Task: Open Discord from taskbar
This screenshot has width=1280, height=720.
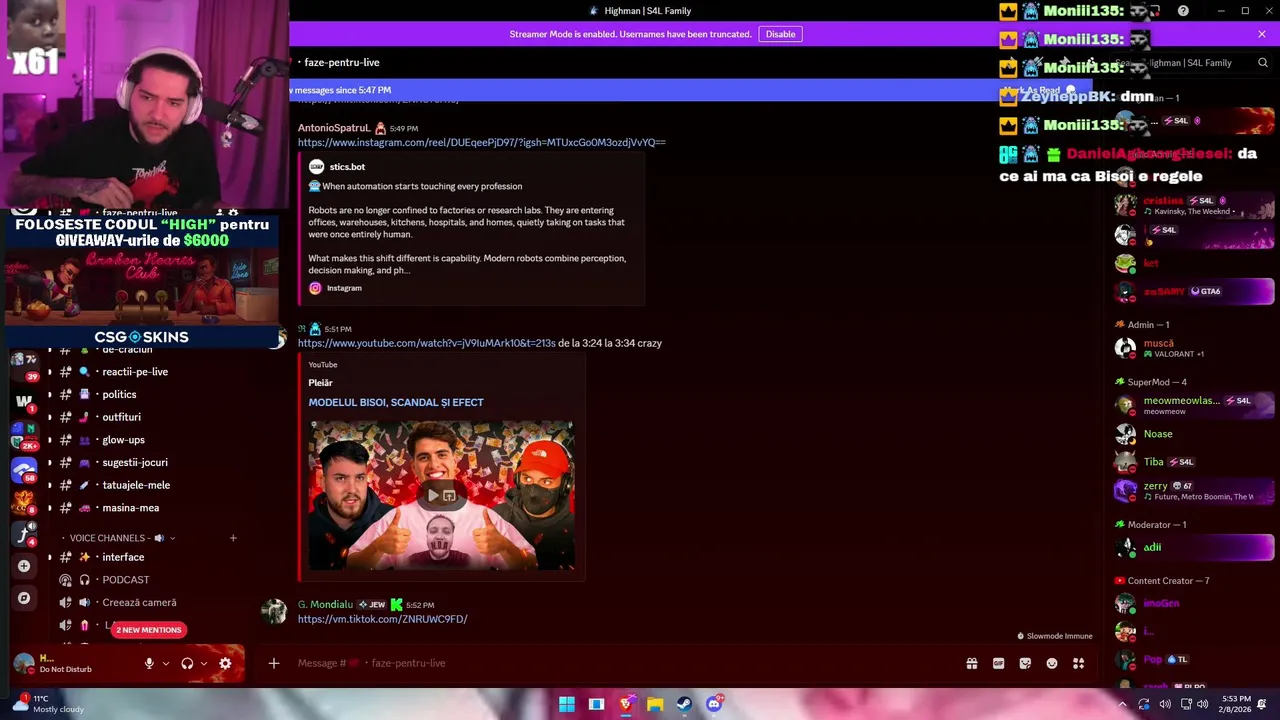Action: [714, 704]
